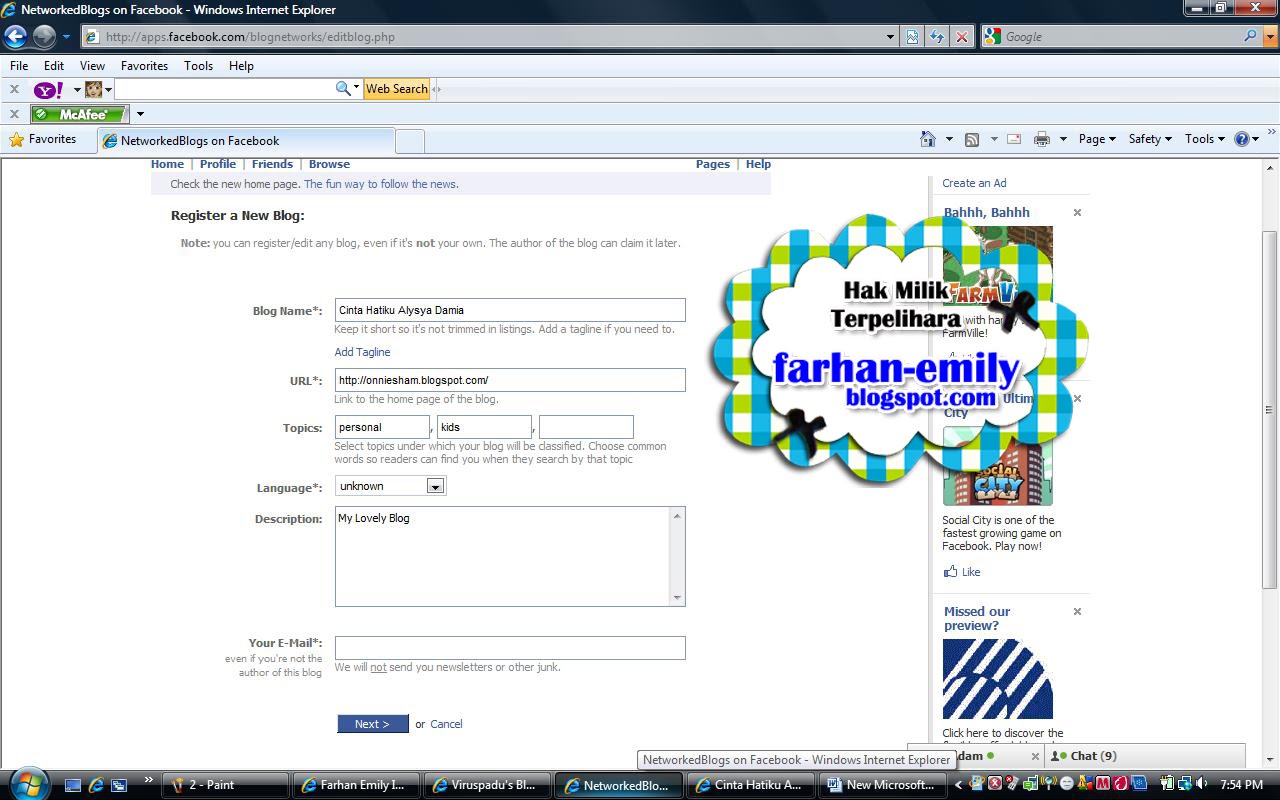Click the Next > button
The image size is (1280, 800).
click(x=373, y=724)
